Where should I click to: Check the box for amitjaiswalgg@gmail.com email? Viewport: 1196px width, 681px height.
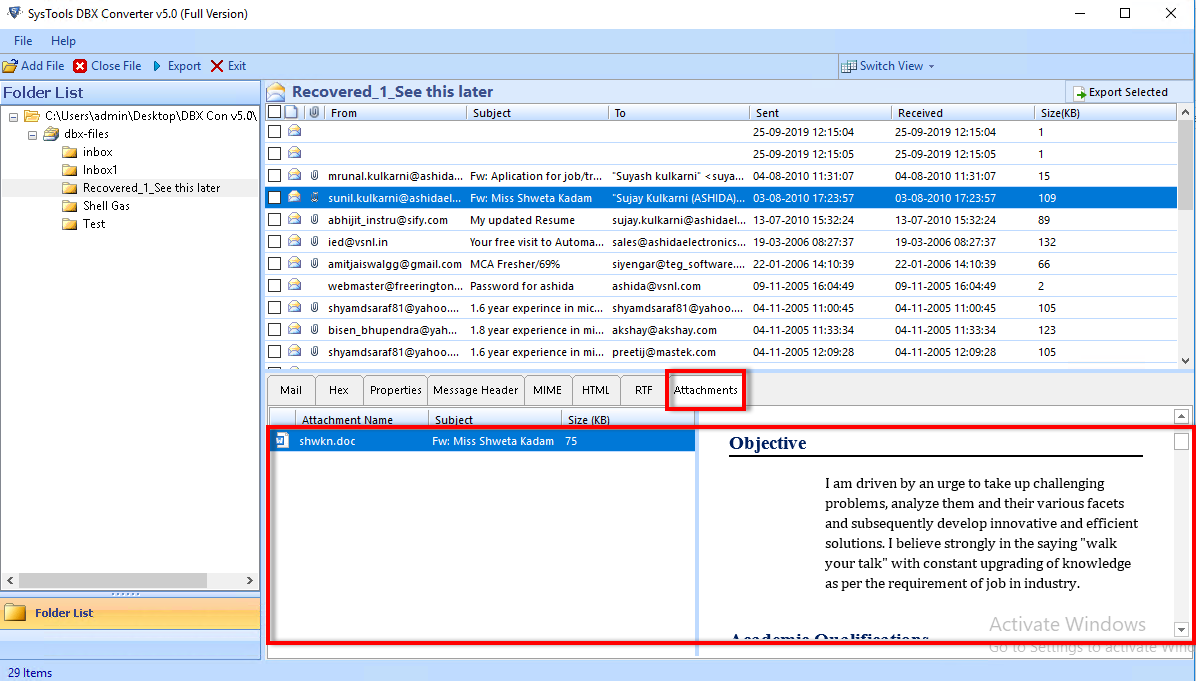[x=275, y=264]
